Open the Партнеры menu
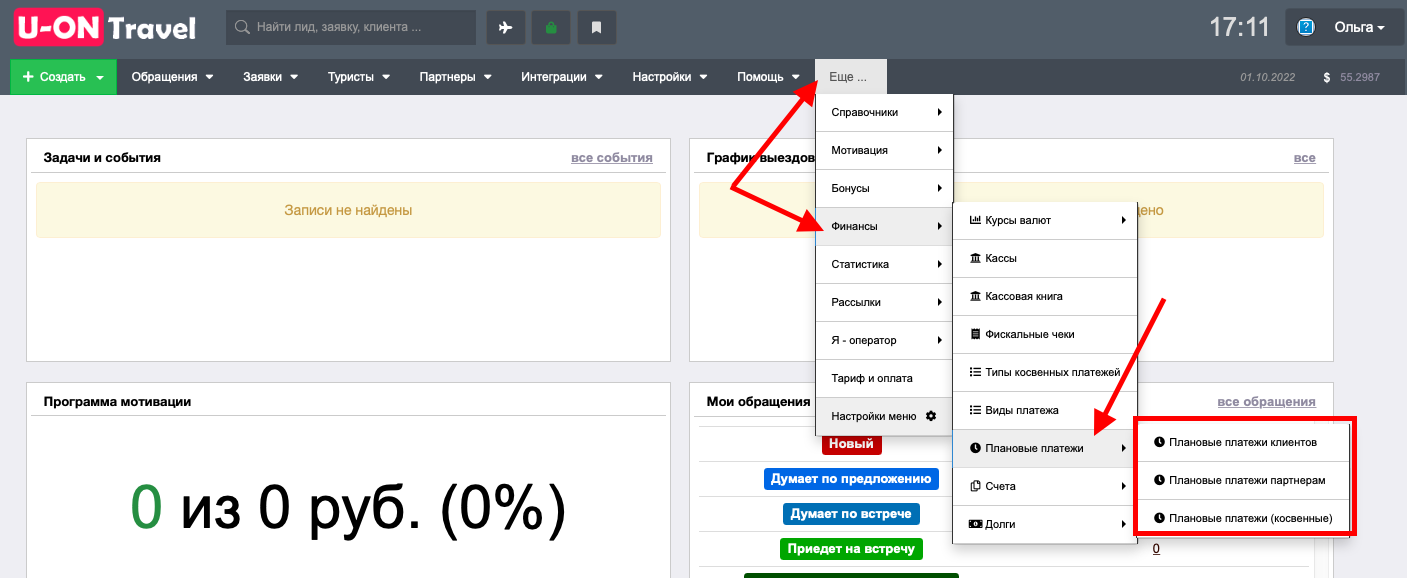The width and height of the screenshot is (1407, 578). point(455,77)
